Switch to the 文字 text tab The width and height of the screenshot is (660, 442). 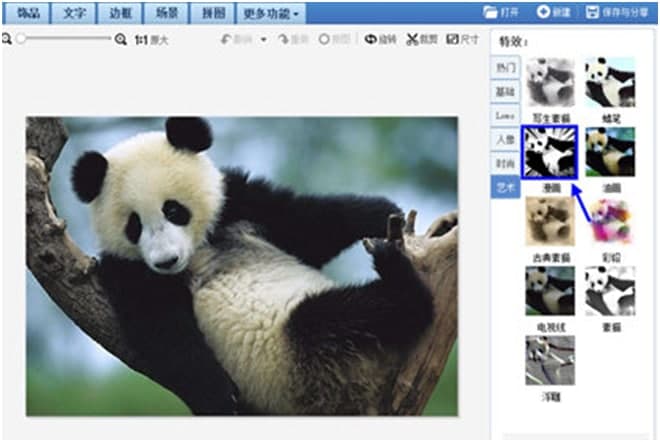[x=74, y=13]
